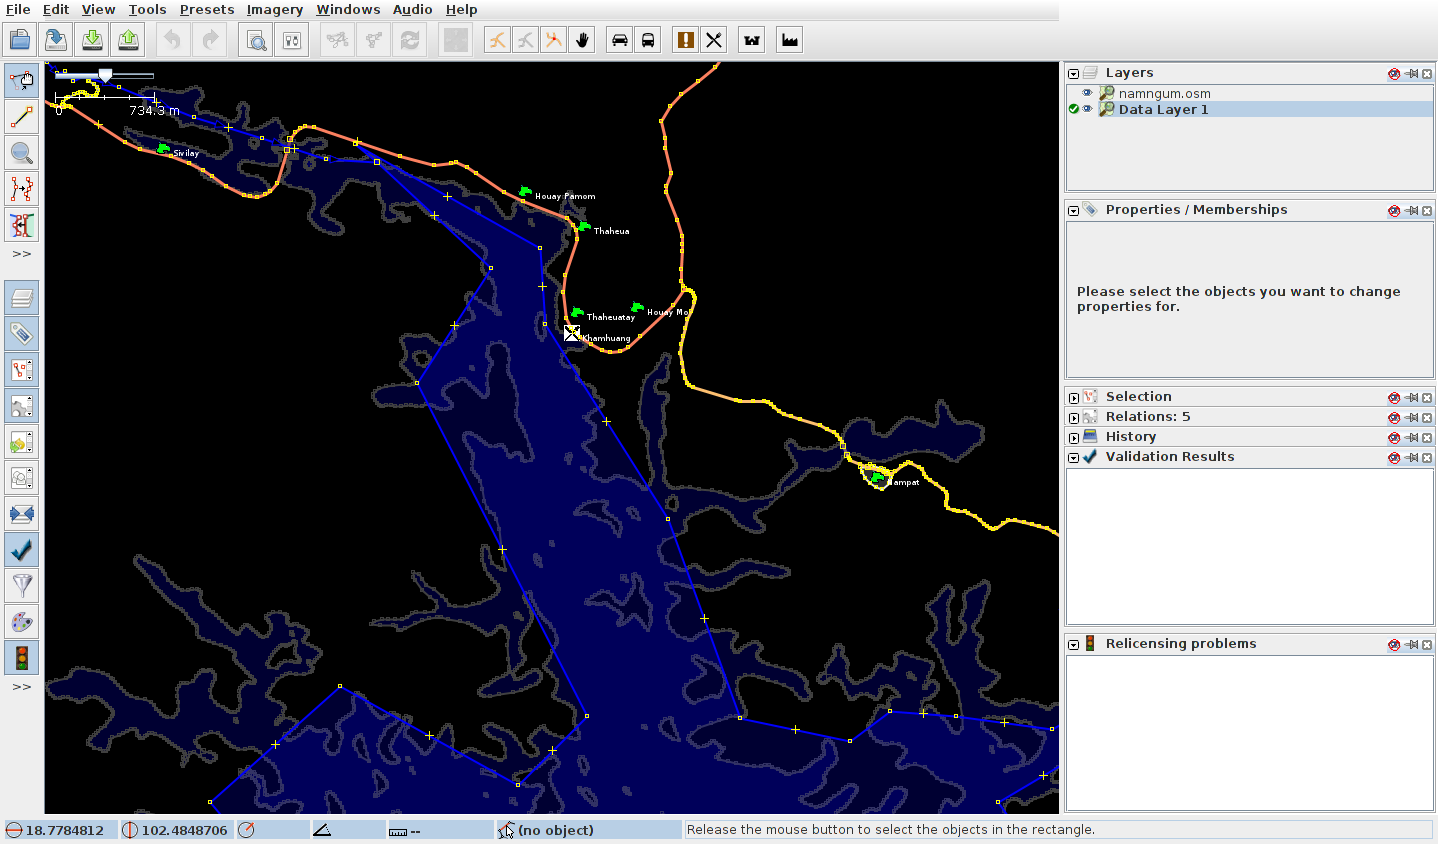The width and height of the screenshot is (1438, 844).
Task: Click the brown exclamation mark preset icon
Action: (685, 40)
